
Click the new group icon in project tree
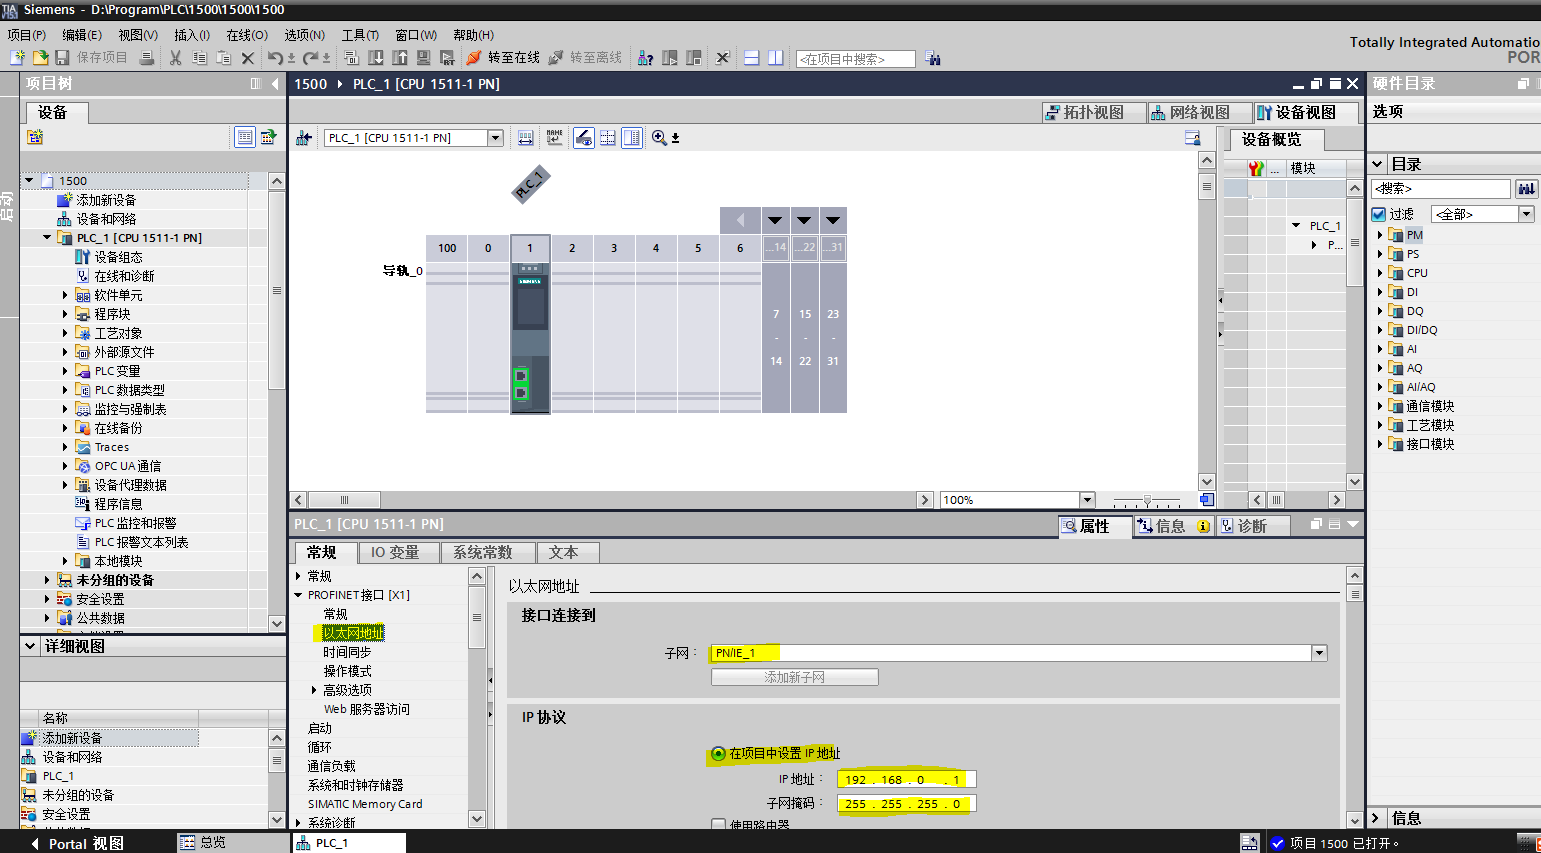[x=35, y=137]
